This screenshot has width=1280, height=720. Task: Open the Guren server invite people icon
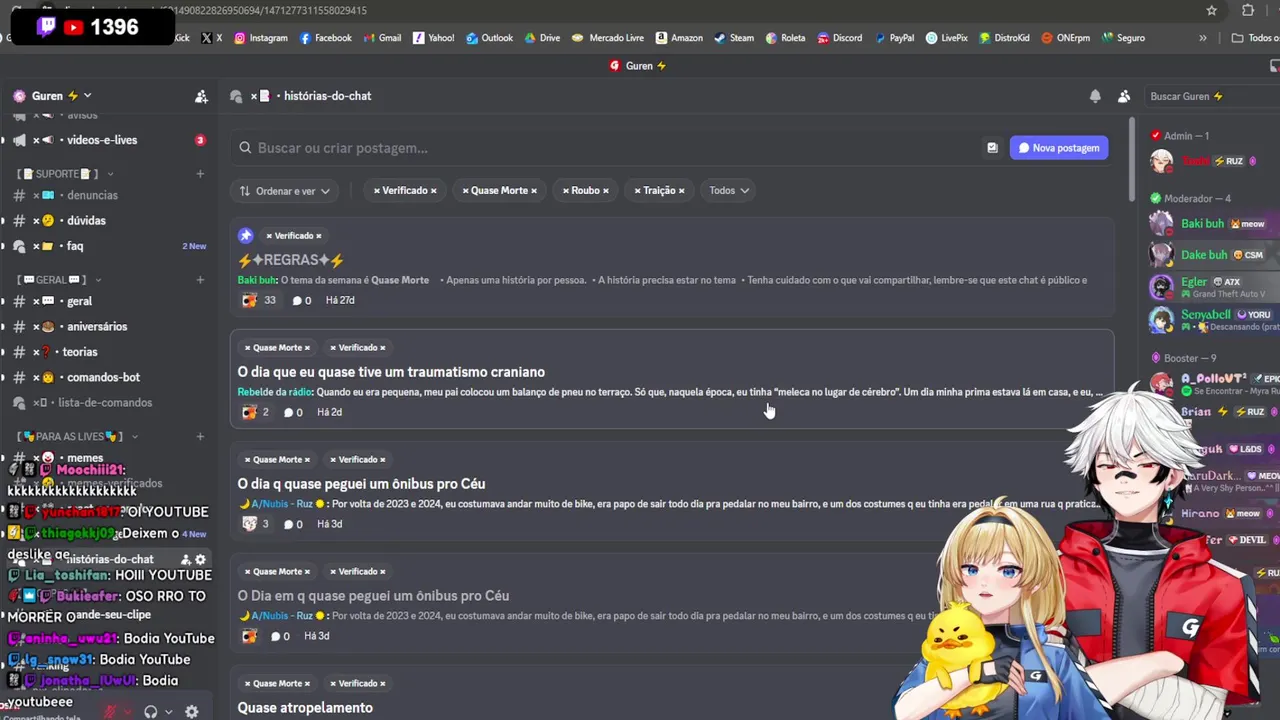pyautogui.click(x=201, y=96)
